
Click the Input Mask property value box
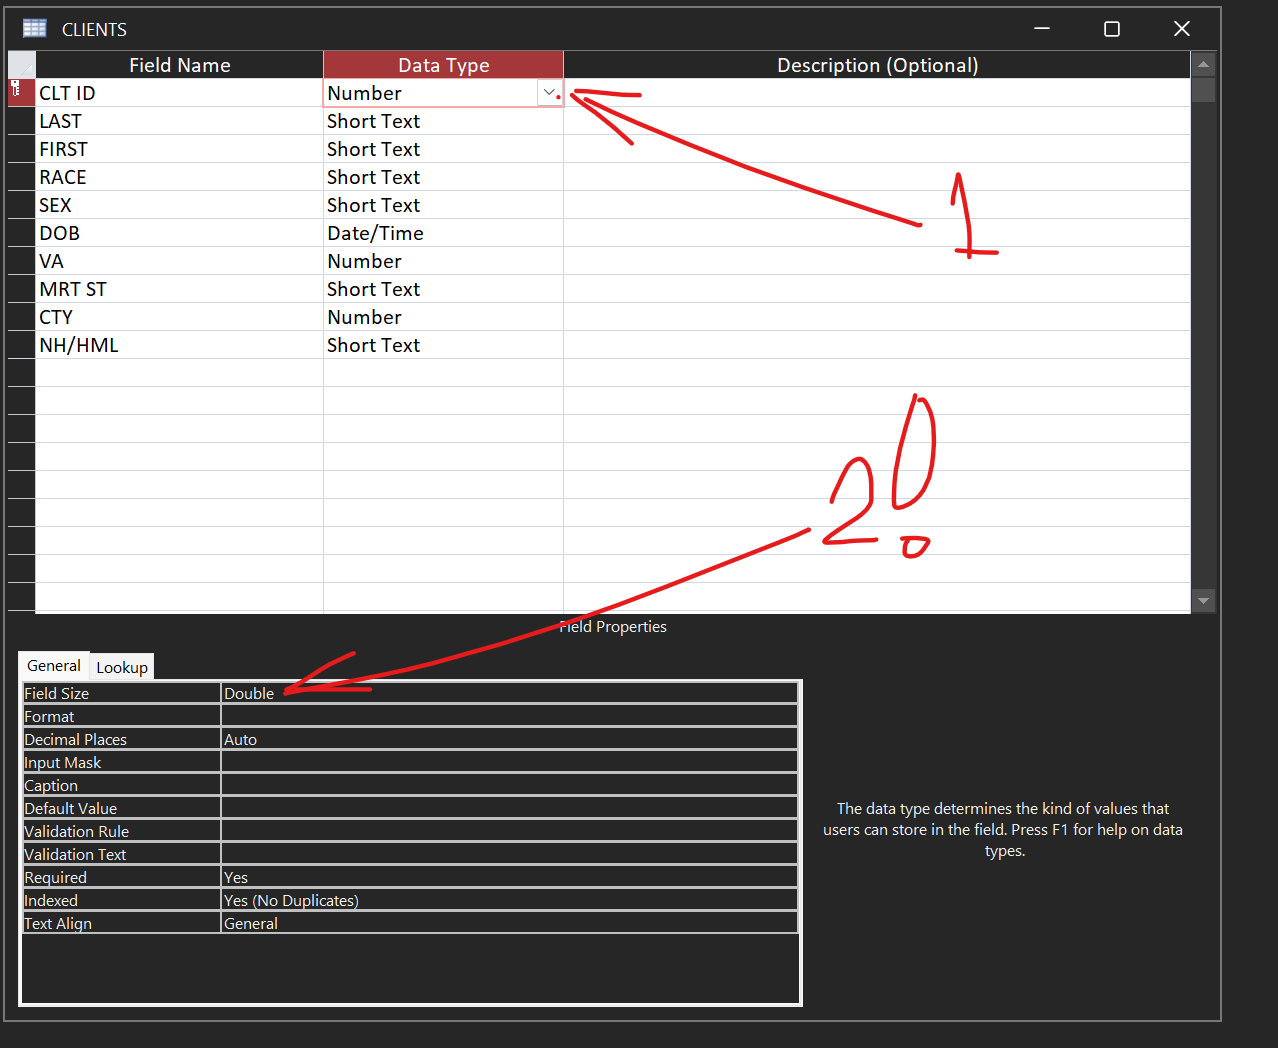tap(509, 762)
